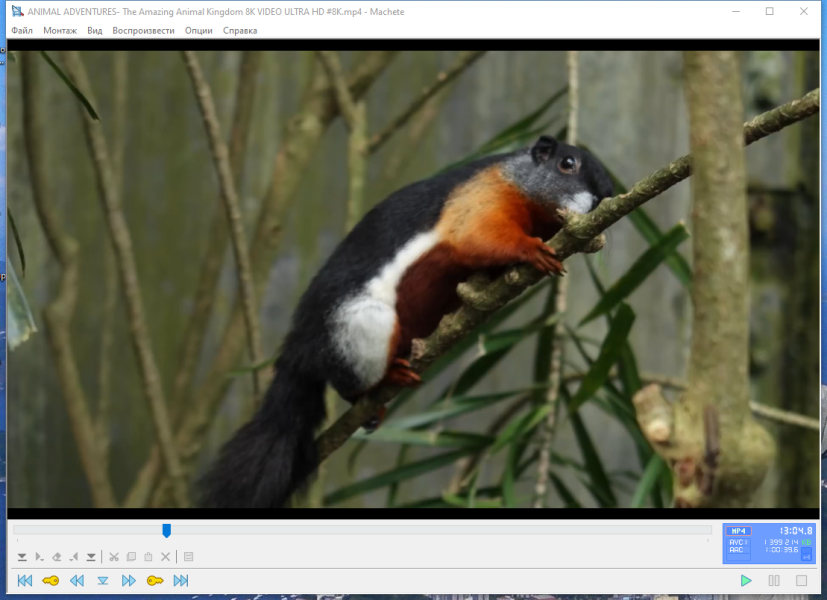Click the delete selection X icon
827x600 pixels.
coord(166,557)
